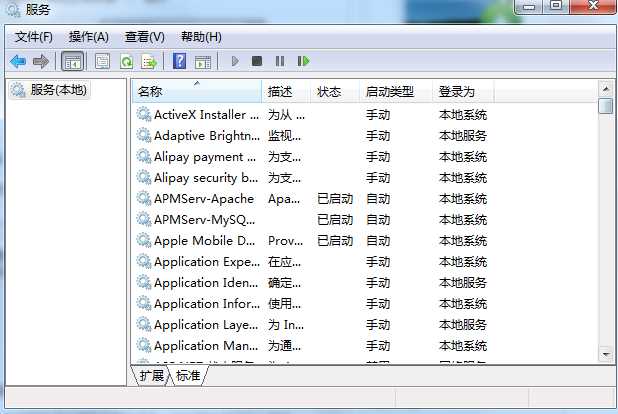Click the Services title bar gear icon
This screenshot has width=618, height=414.
(x=13, y=9)
